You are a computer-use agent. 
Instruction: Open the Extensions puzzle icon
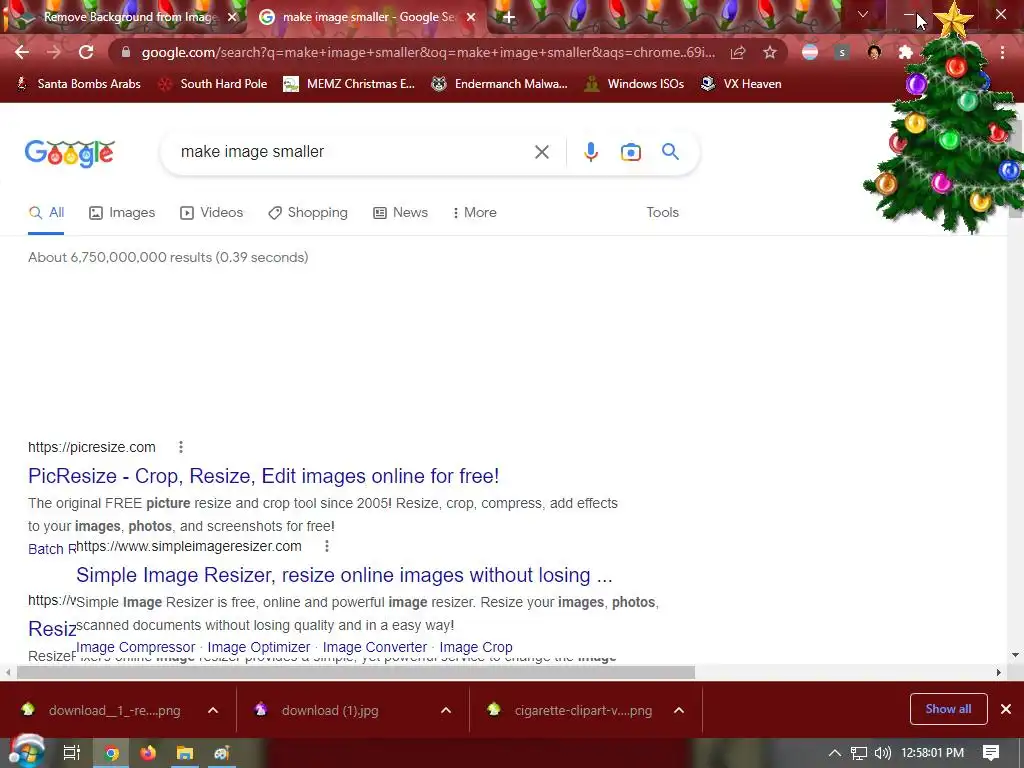(x=905, y=52)
